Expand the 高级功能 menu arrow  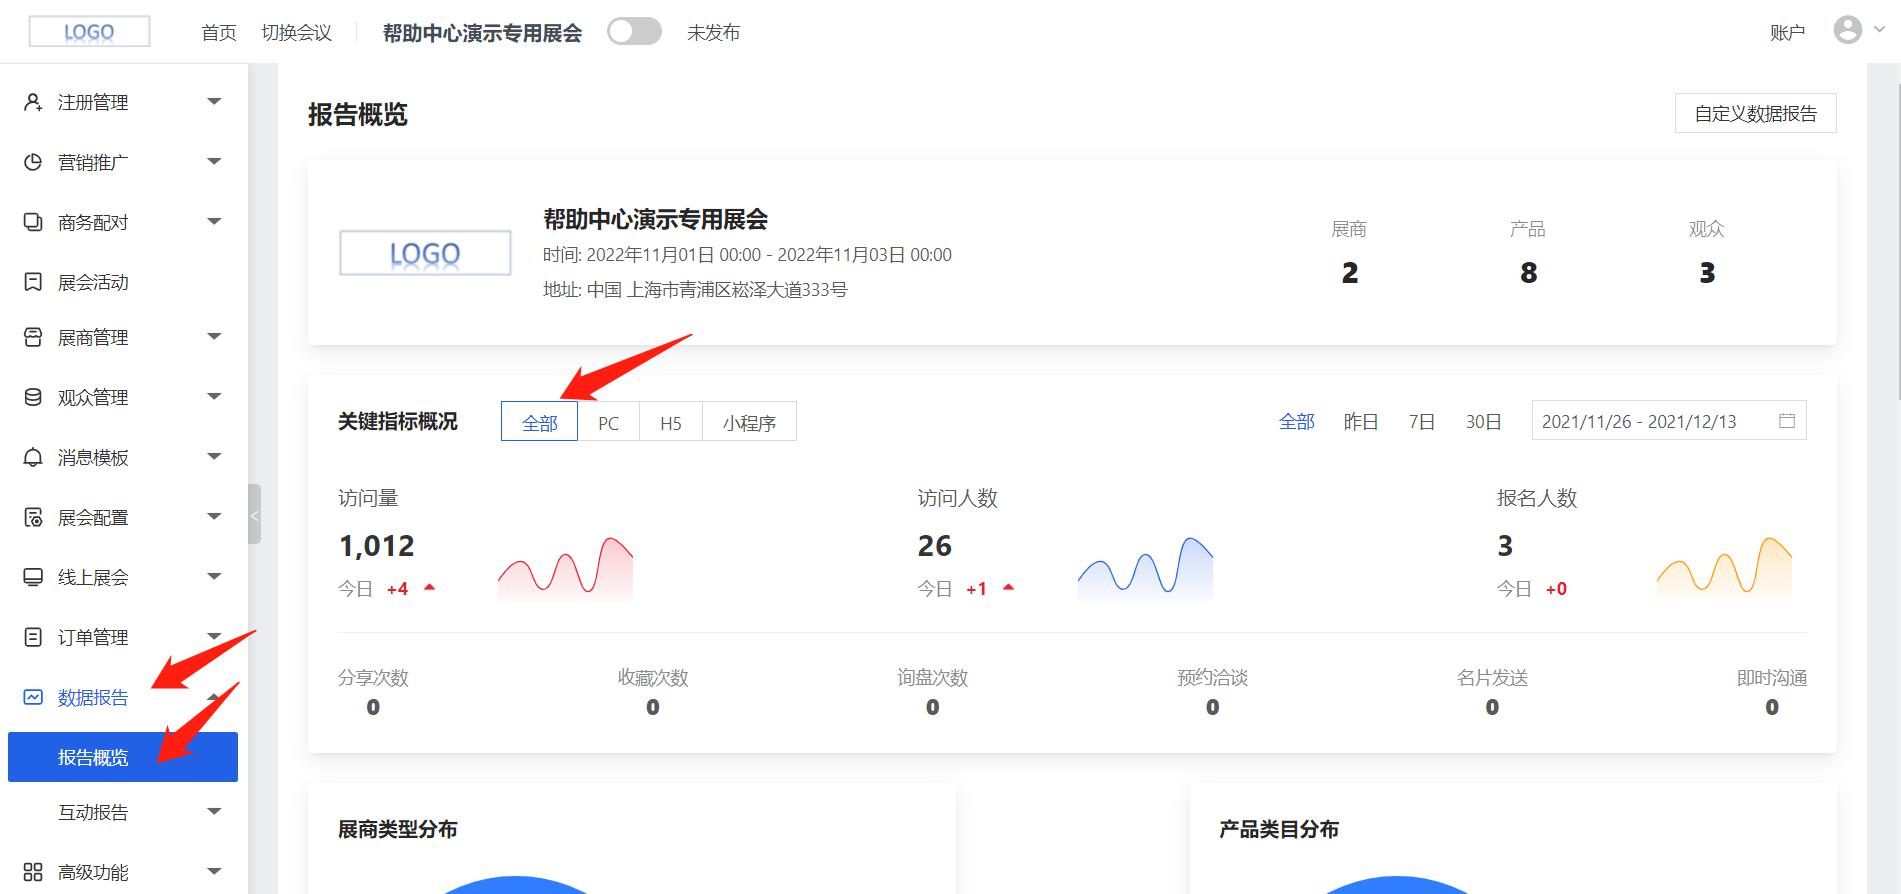tap(214, 872)
